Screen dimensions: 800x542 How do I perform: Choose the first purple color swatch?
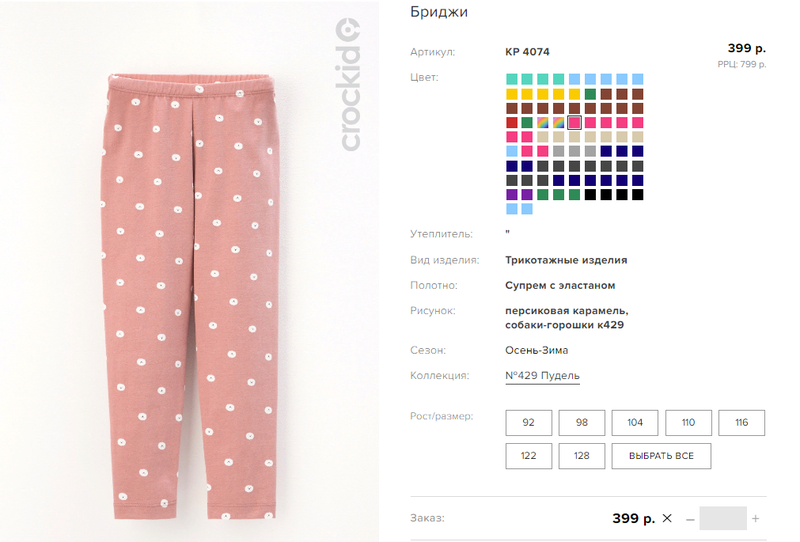click(x=512, y=194)
